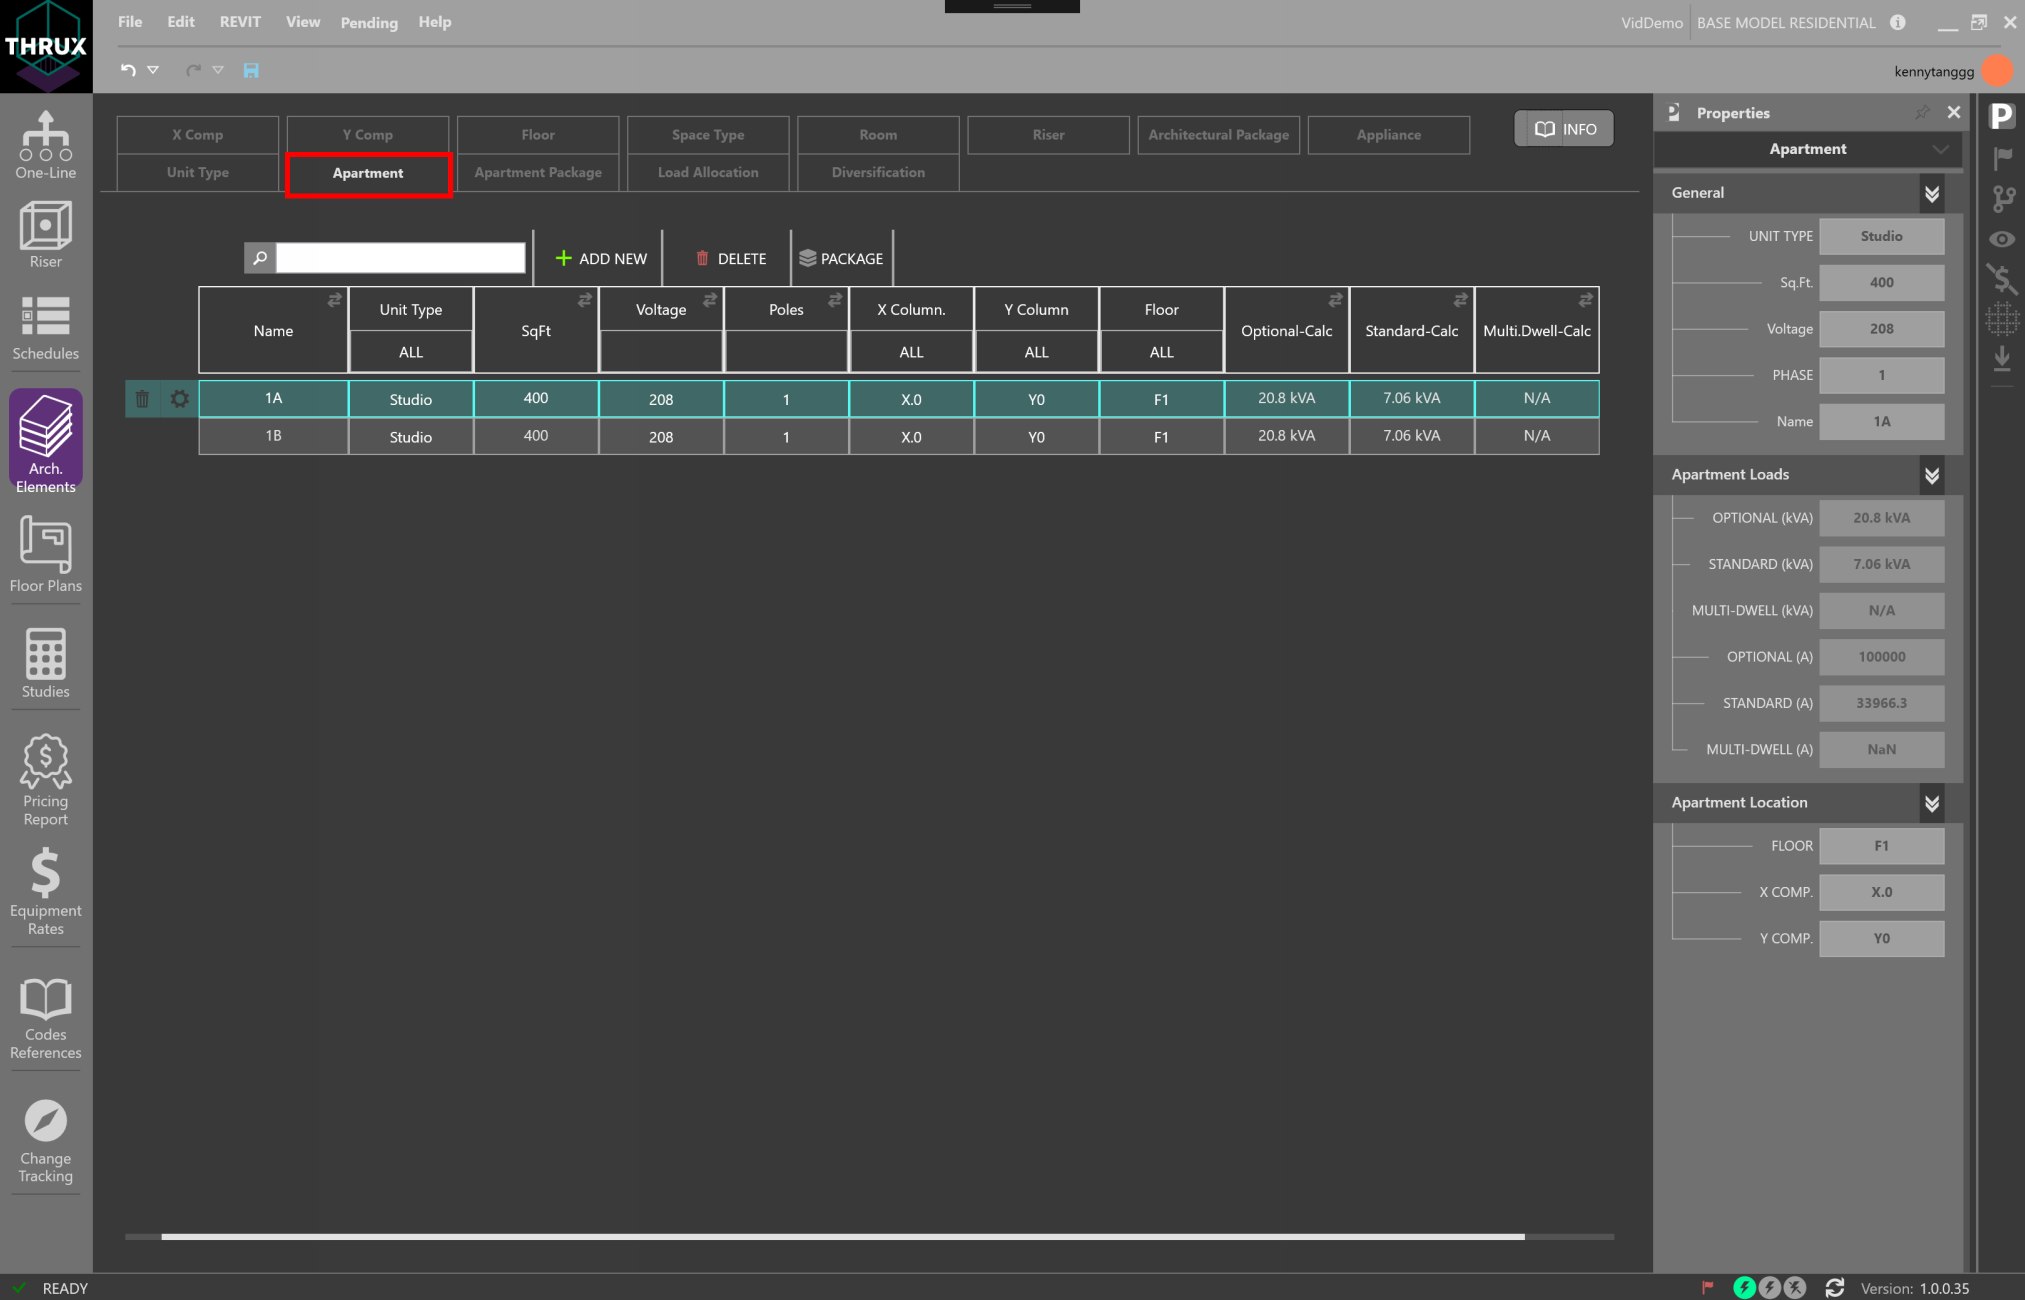Toggle the eye visibility icon in right strip

2001,239
